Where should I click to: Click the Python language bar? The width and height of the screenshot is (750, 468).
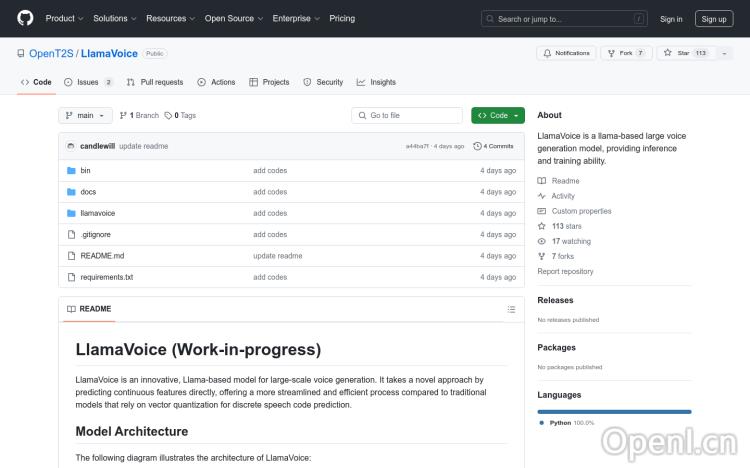614,411
